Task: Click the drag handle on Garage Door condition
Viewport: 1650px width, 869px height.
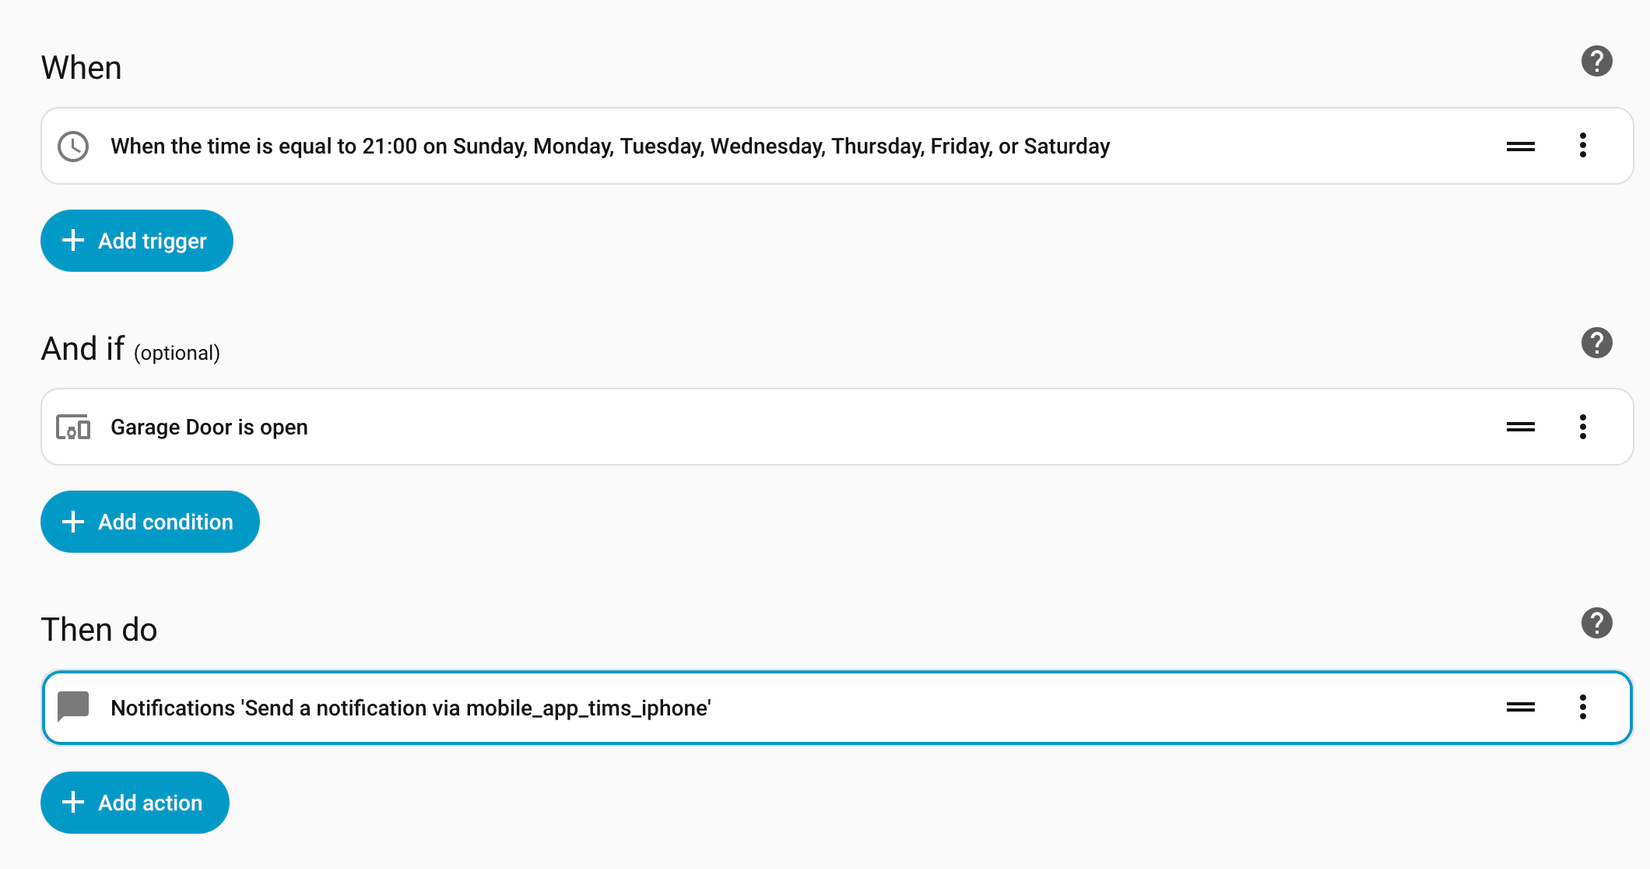Action: click(x=1520, y=427)
